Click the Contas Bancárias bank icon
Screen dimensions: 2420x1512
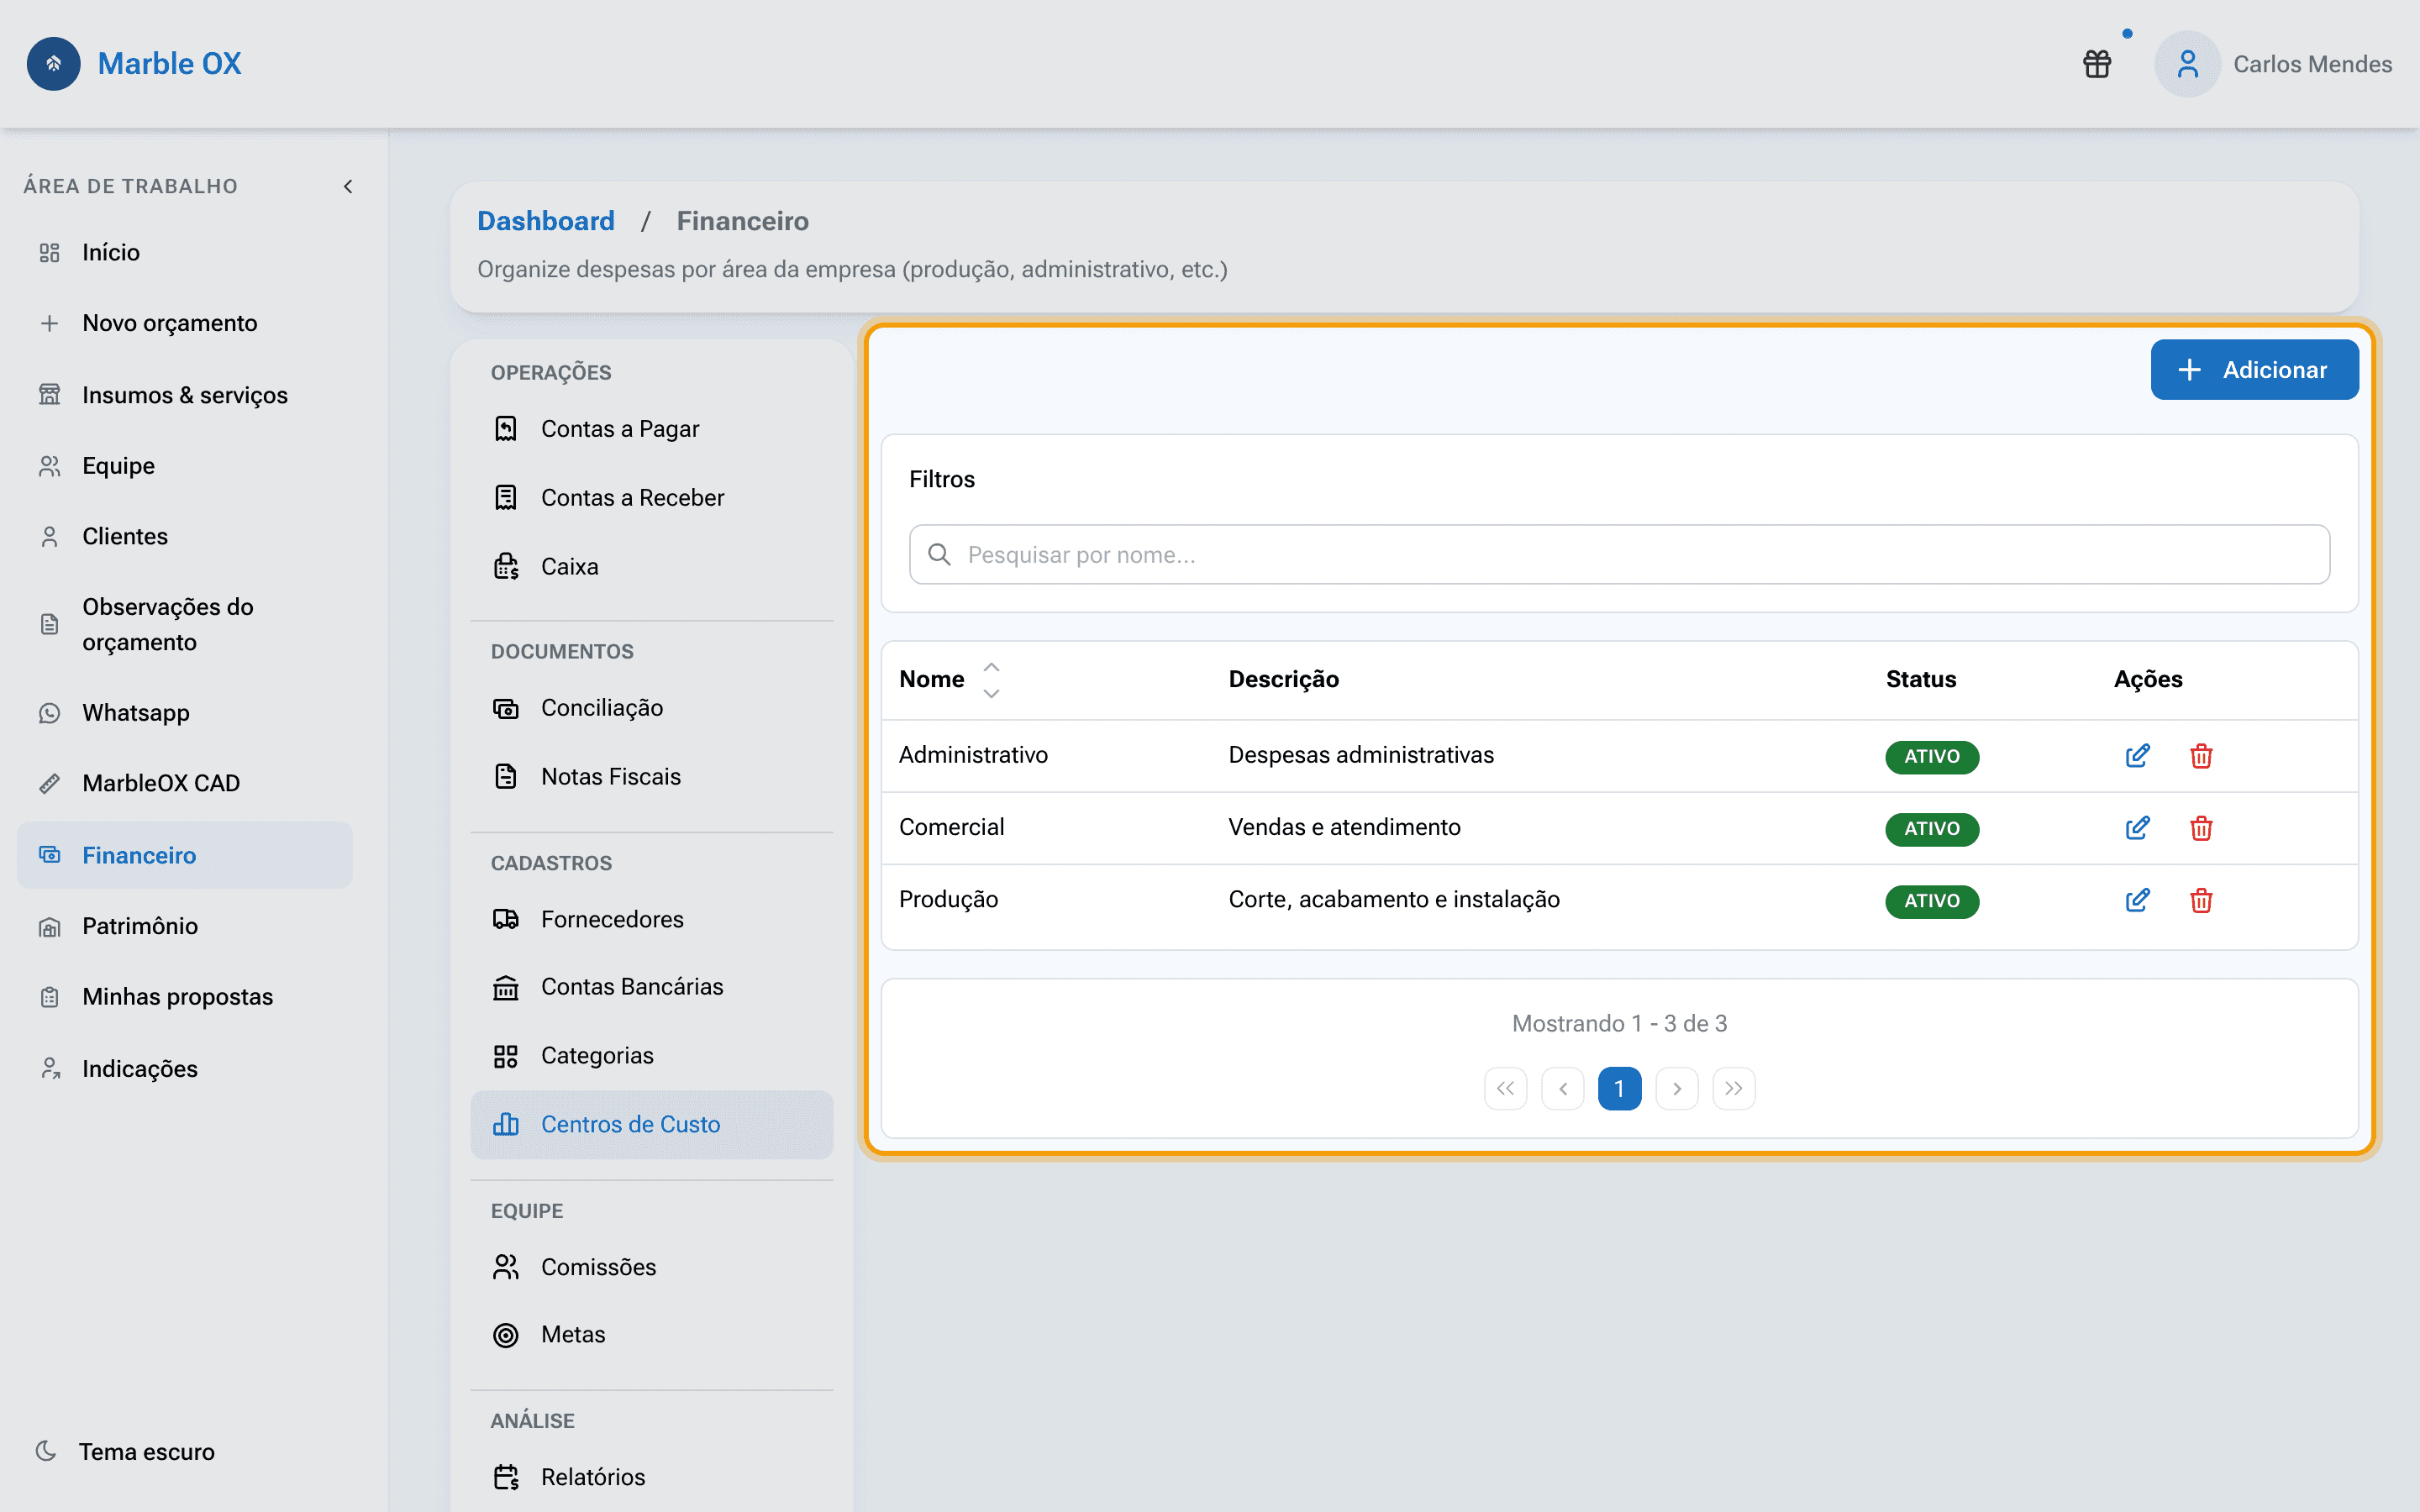pyautogui.click(x=506, y=987)
